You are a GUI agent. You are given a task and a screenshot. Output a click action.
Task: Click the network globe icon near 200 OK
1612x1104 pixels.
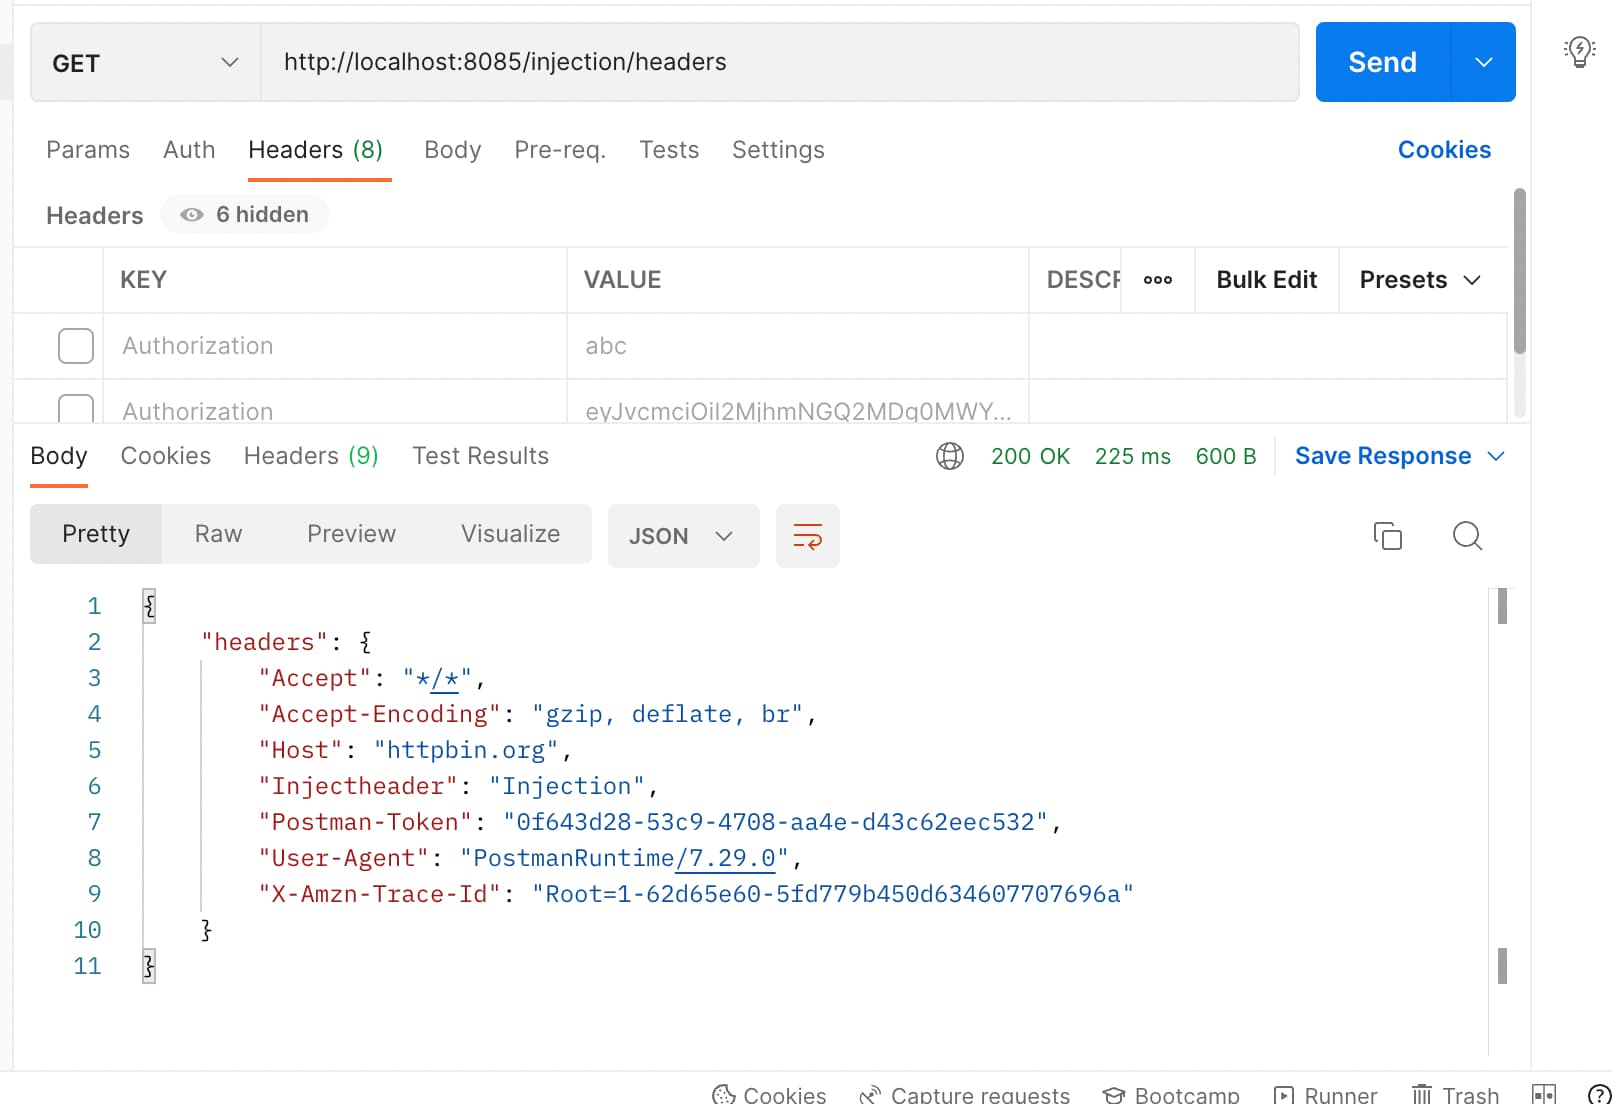(949, 456)
